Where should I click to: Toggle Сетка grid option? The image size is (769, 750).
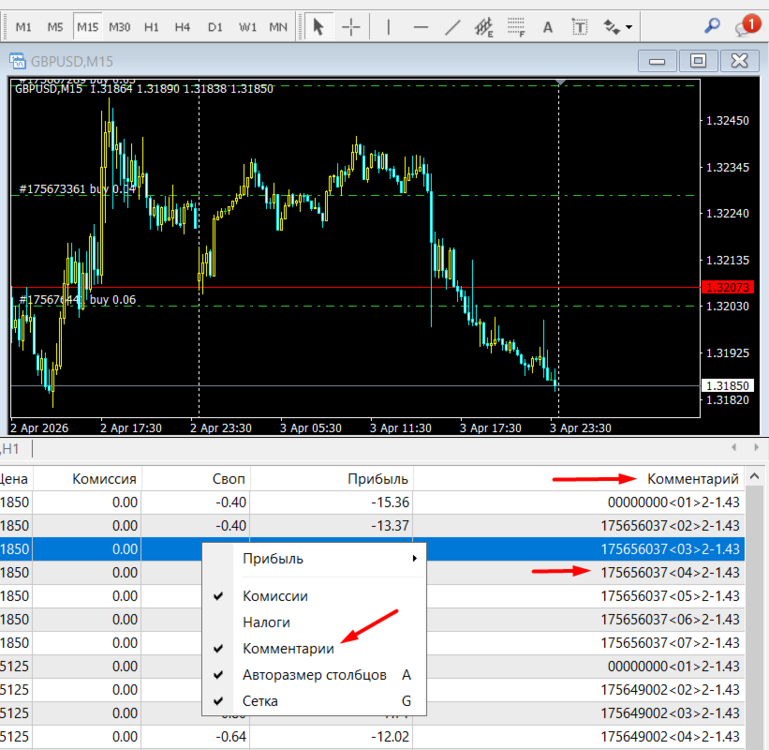(x=314, y=701)
